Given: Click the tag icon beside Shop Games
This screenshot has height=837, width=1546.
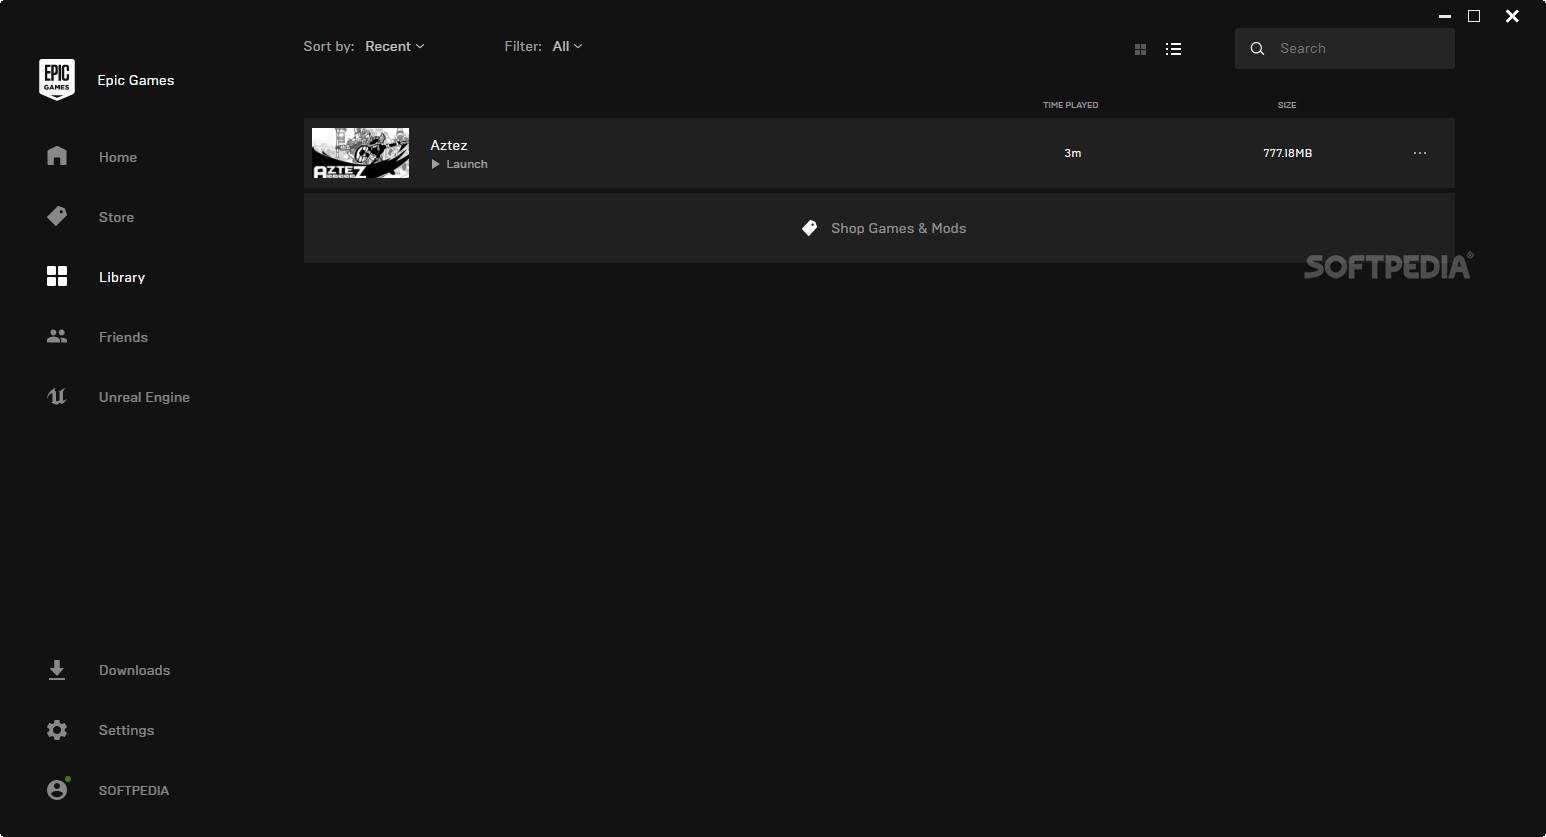Looking at the screenshot, I should (x=810, y=228).
